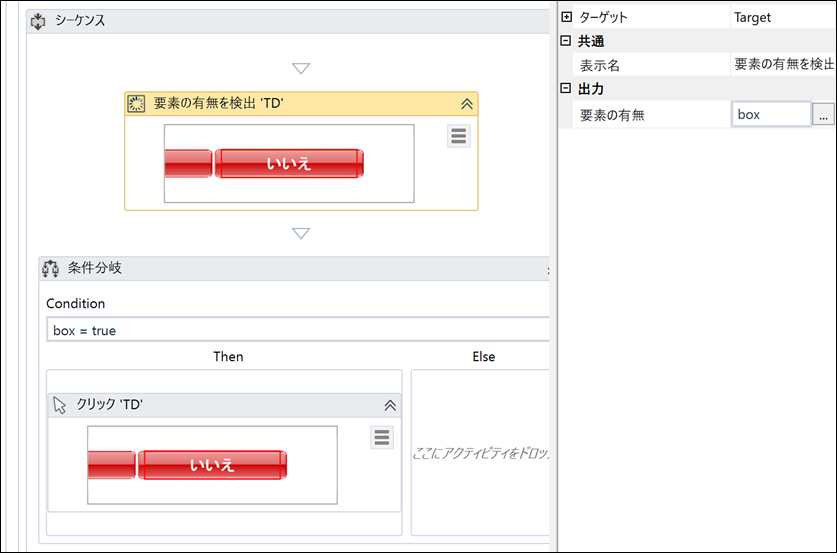Expand the ターゲット property group
This screenshot has height=553, width=837.
click(x=566, y=17)
